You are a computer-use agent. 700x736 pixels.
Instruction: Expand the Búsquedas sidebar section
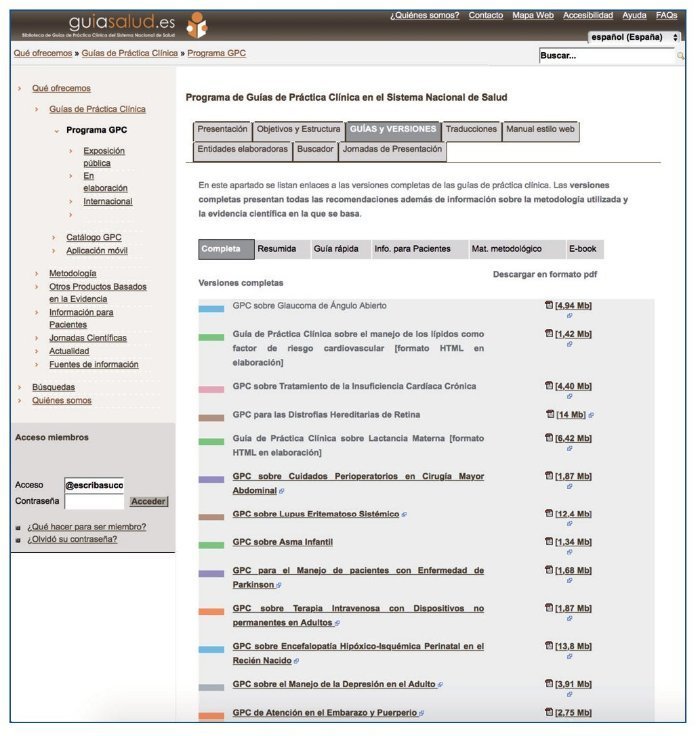20,386
